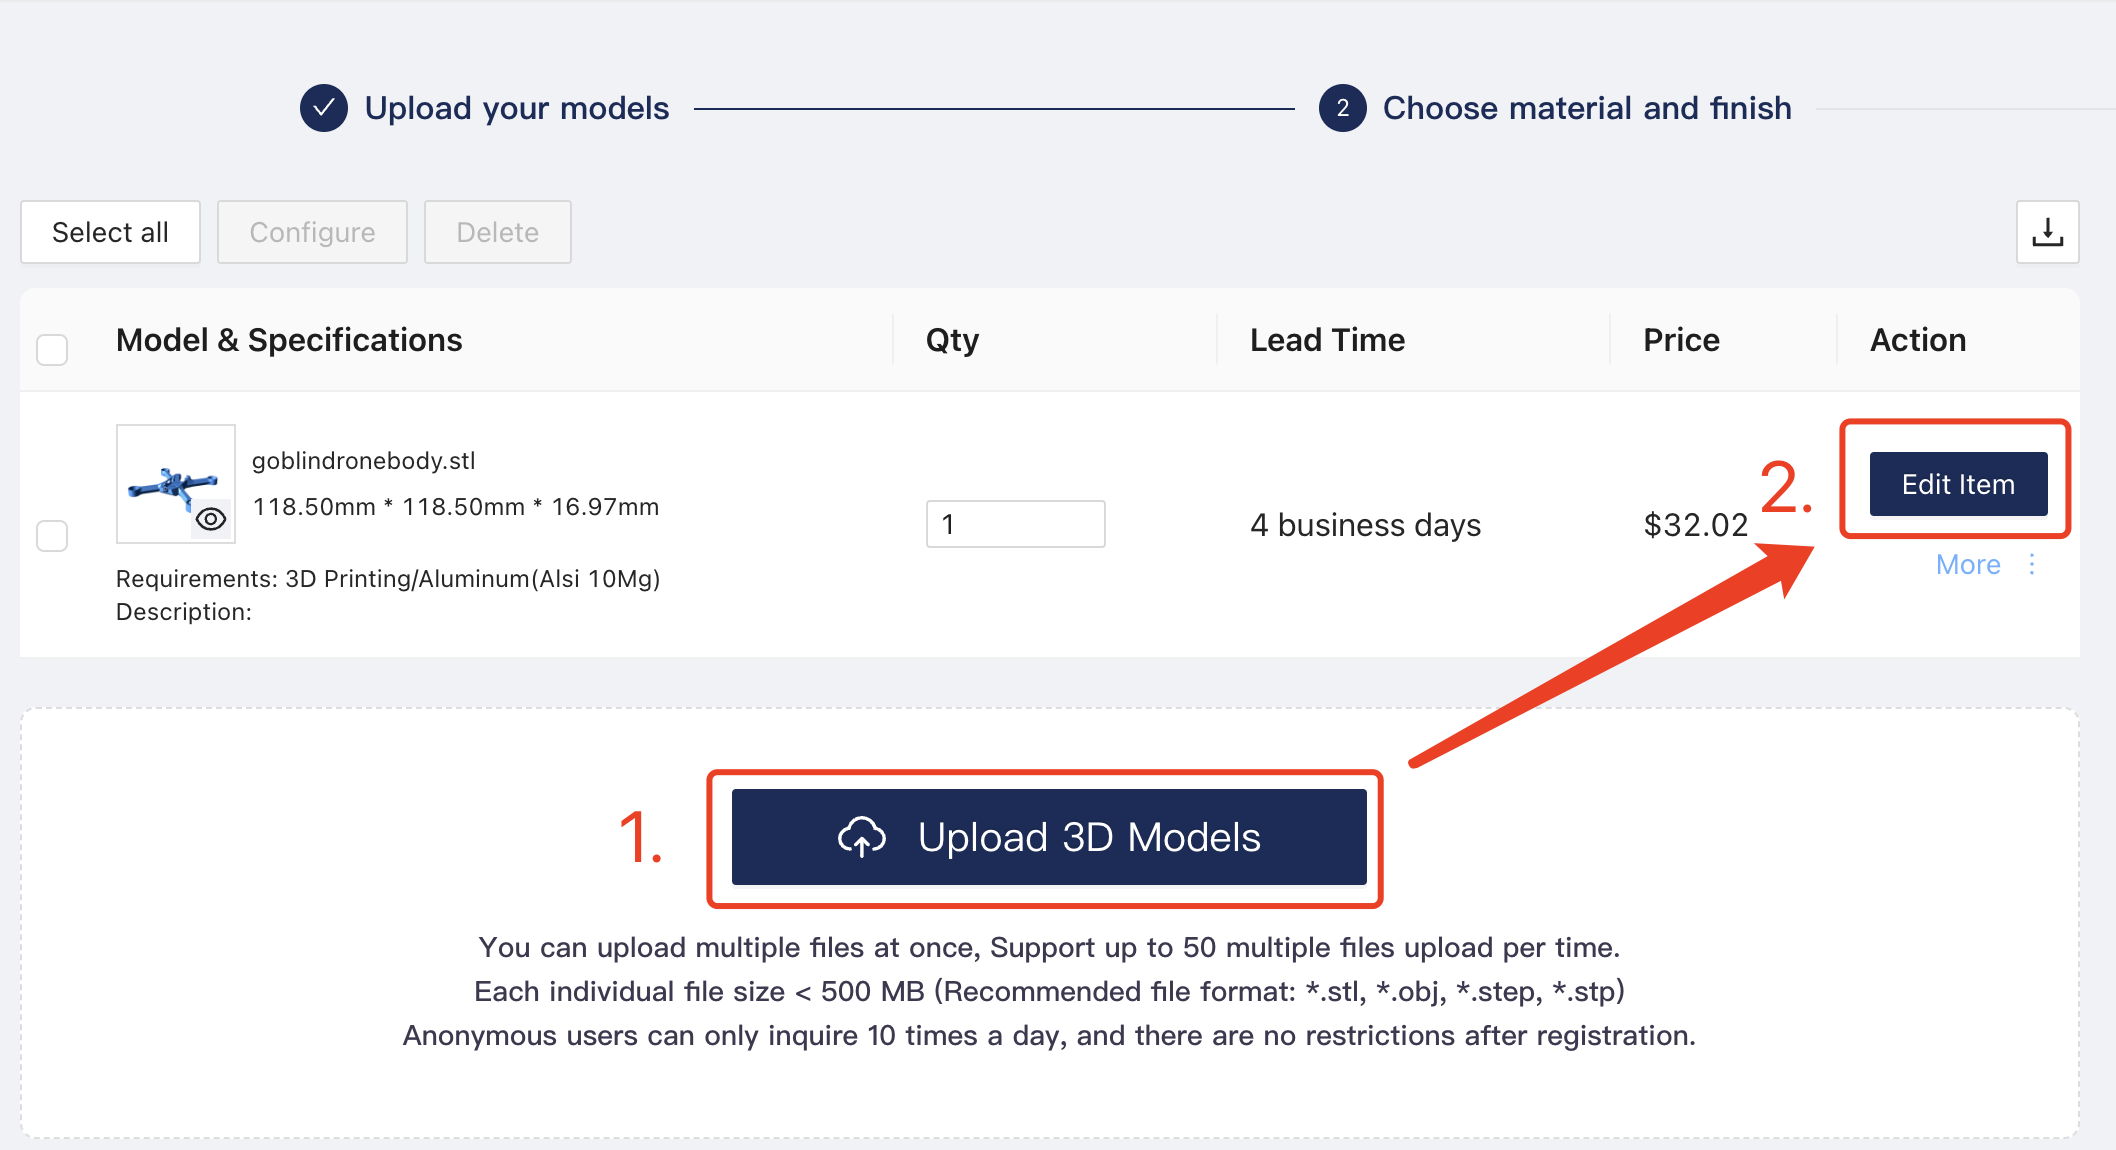
Task: Click the Upload 3D Models button
Action: (1047, 837)
